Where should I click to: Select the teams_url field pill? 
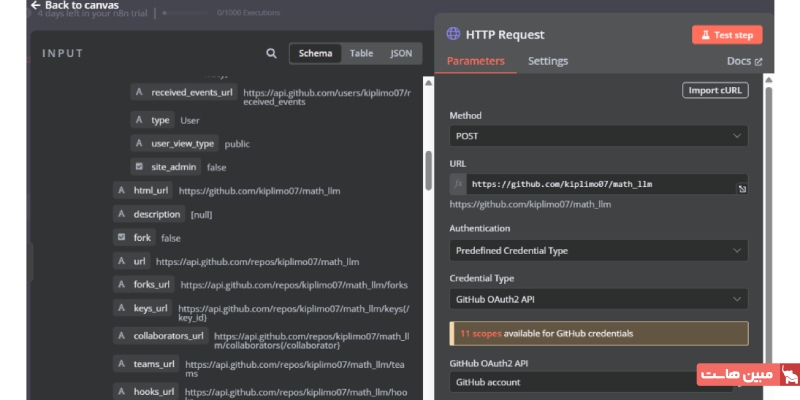pyautogui.click(x=146, y=364)
